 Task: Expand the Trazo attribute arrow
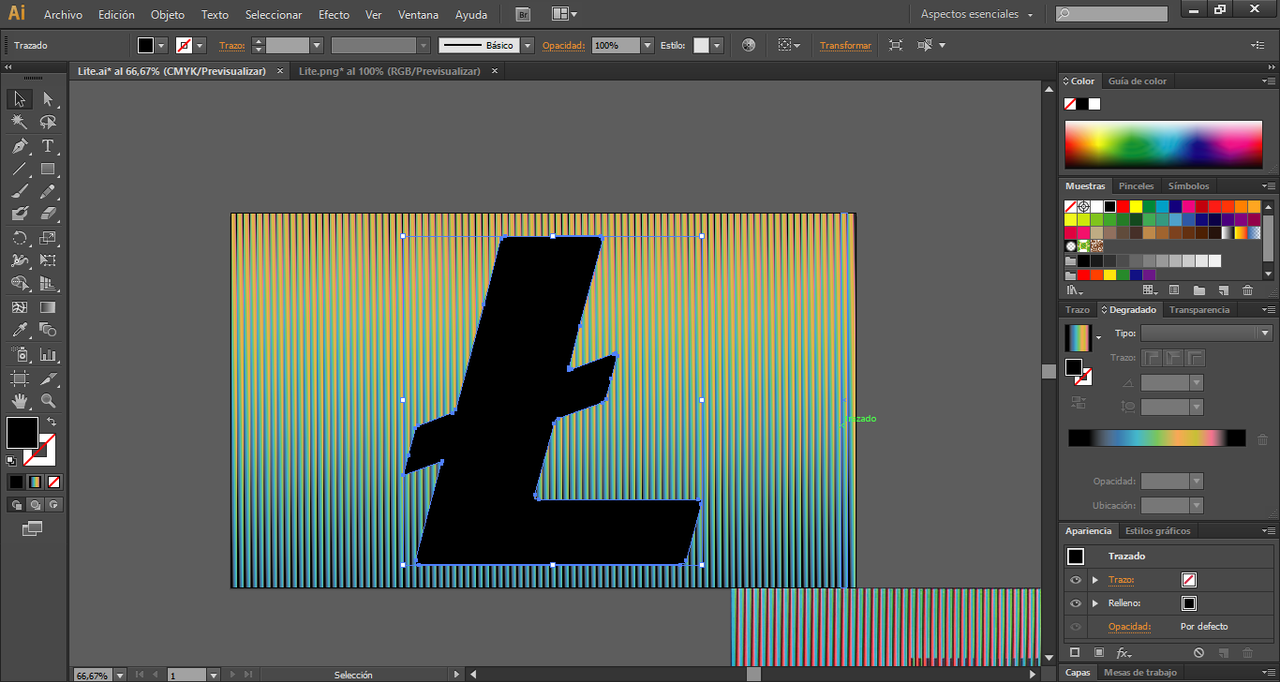coord(1095,580)
